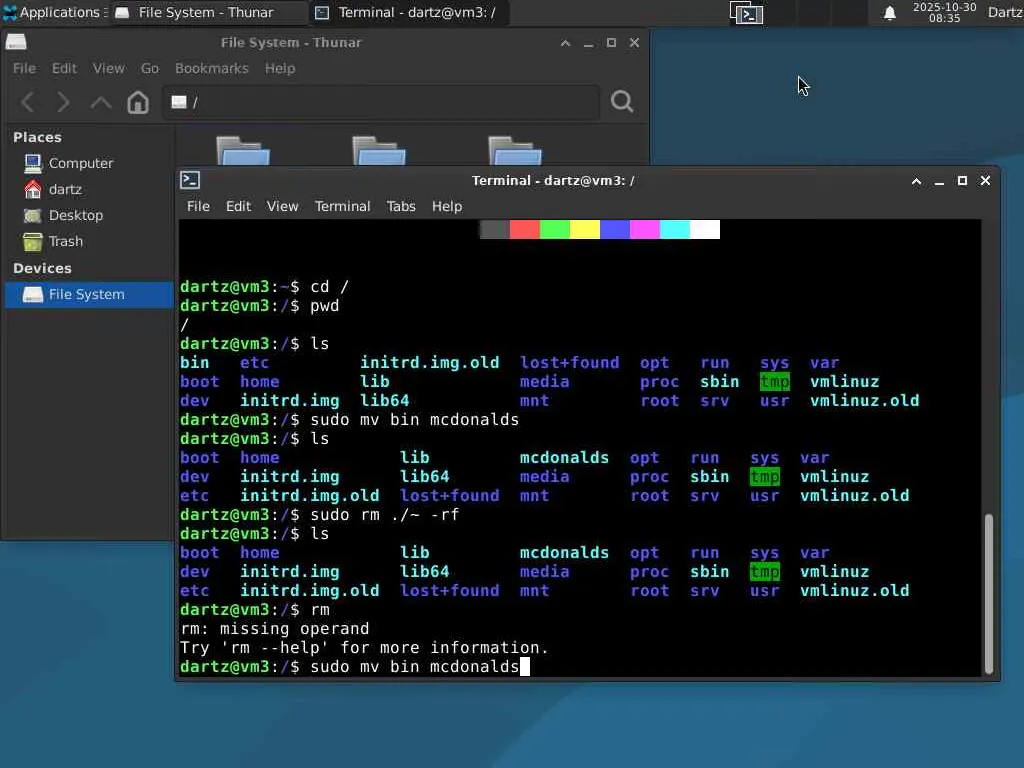Image resolution: width=1024 pixels, height=768 pixels.
Task: Click "Try 'rm --help' for more information." line
Action: click(x=364, y=648)
